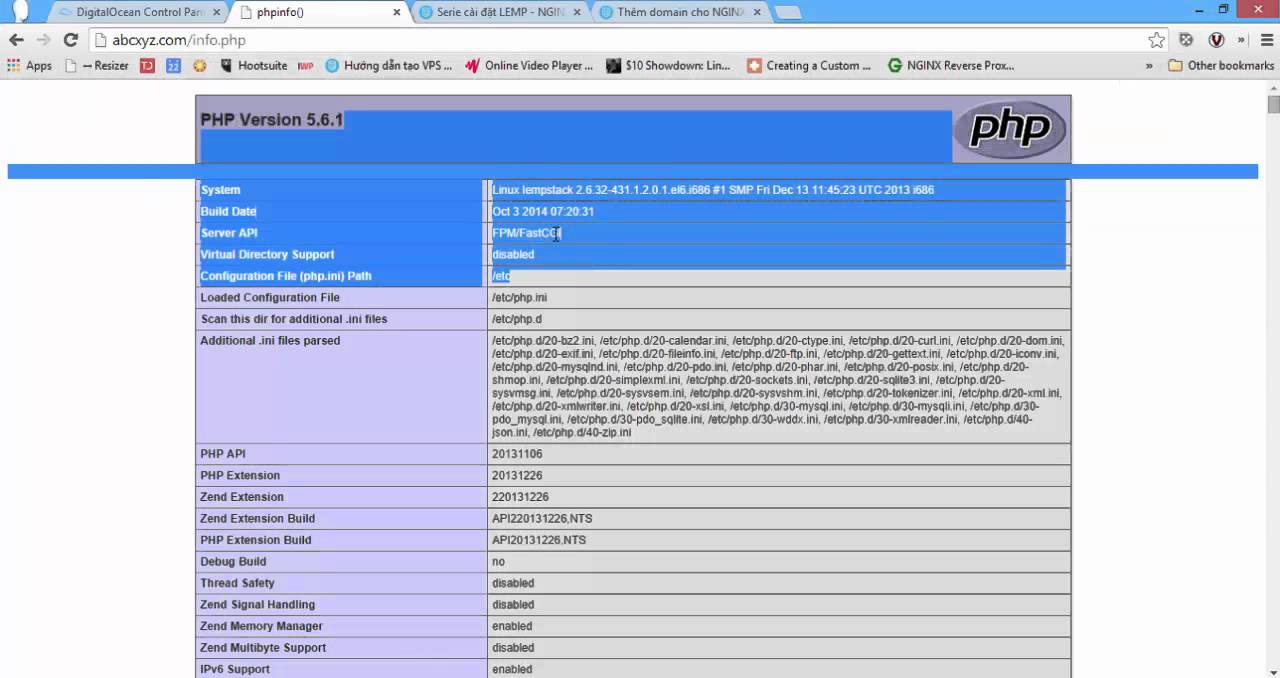
Task: Restore down the Chrome window
Action: pos(1224,9)
